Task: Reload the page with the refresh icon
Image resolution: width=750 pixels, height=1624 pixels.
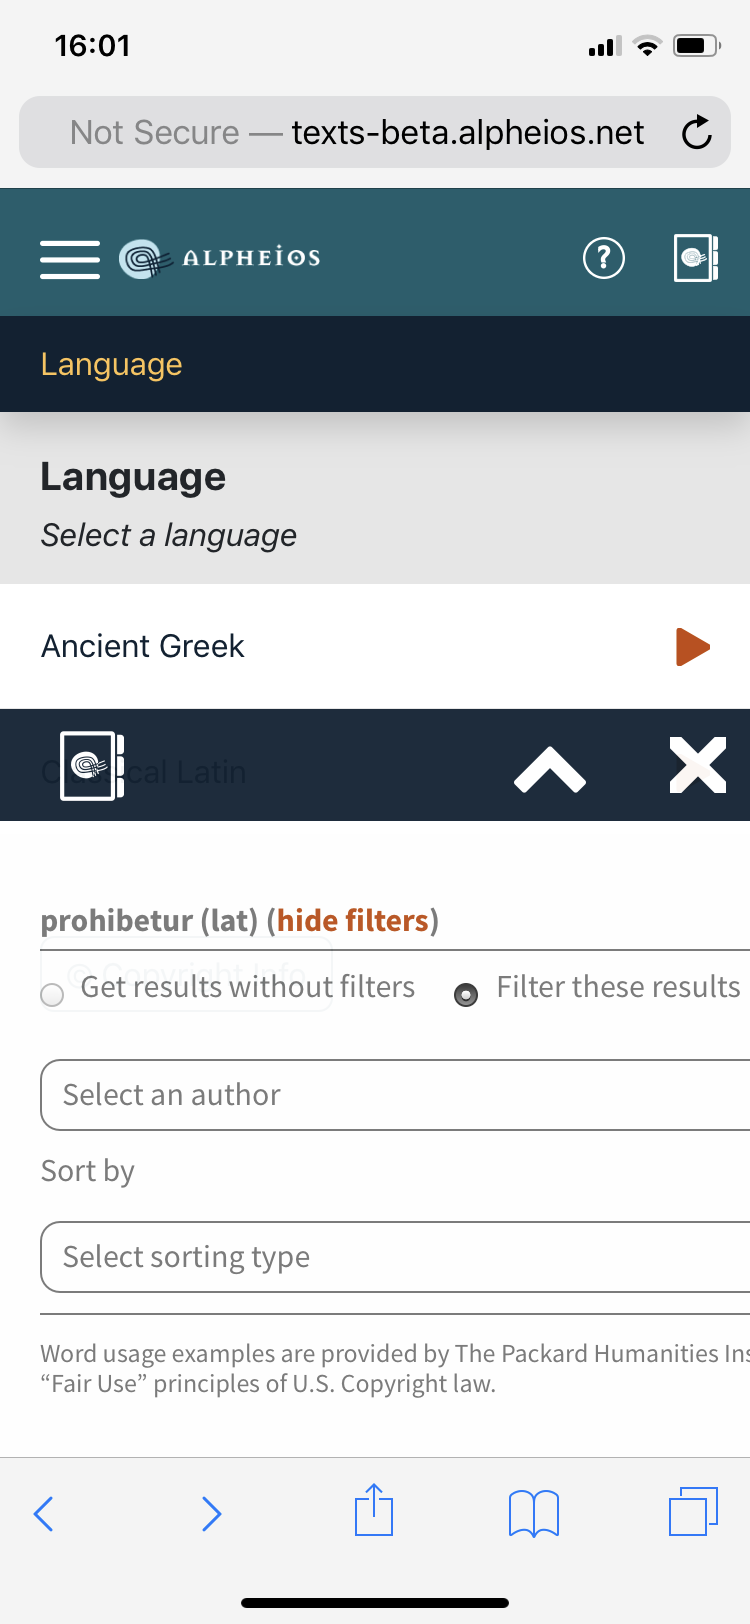Action: pos(697,131)
